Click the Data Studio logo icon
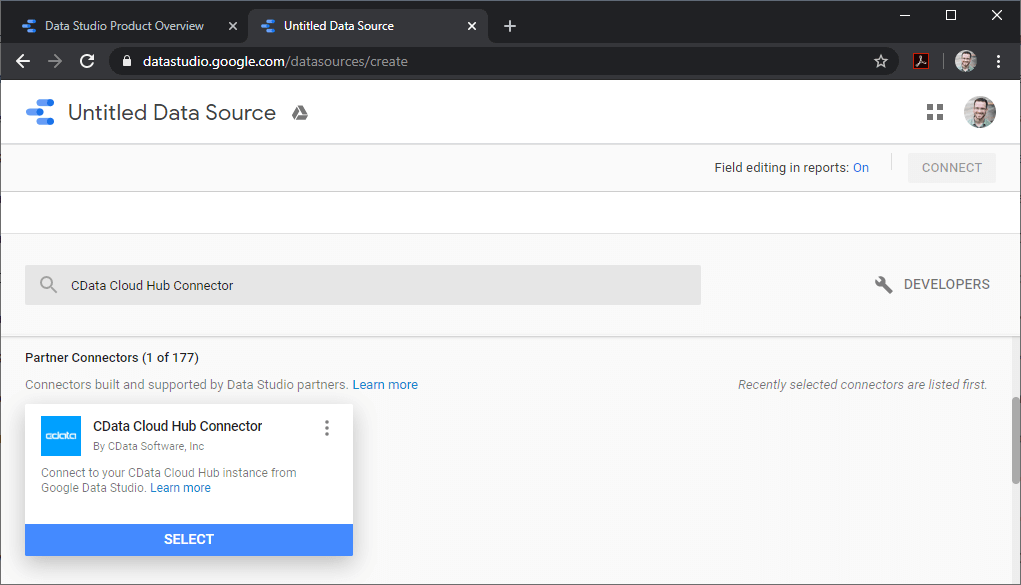 [40, 112]
